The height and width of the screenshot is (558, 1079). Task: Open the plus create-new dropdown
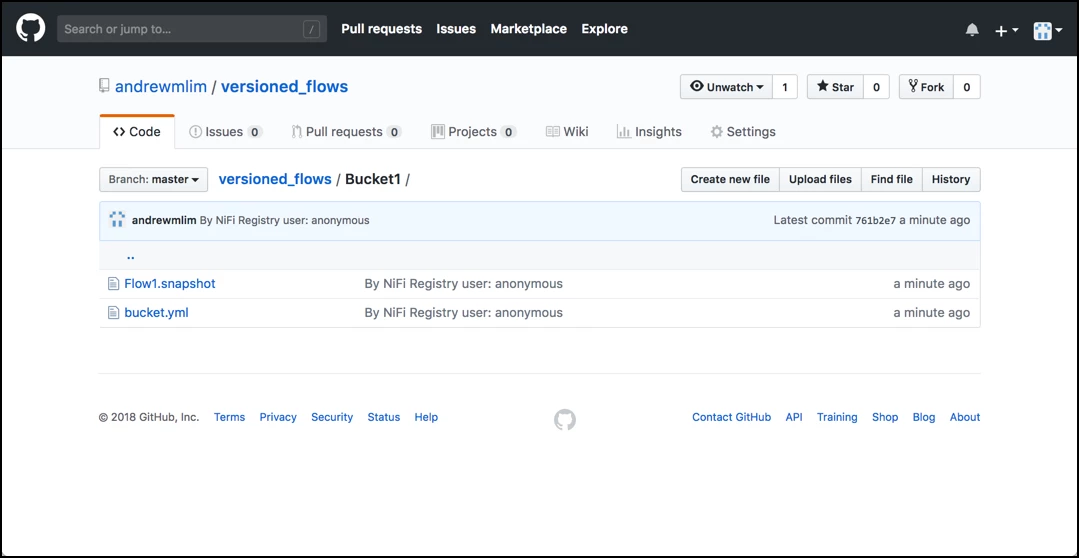[x=1005, y=30]
